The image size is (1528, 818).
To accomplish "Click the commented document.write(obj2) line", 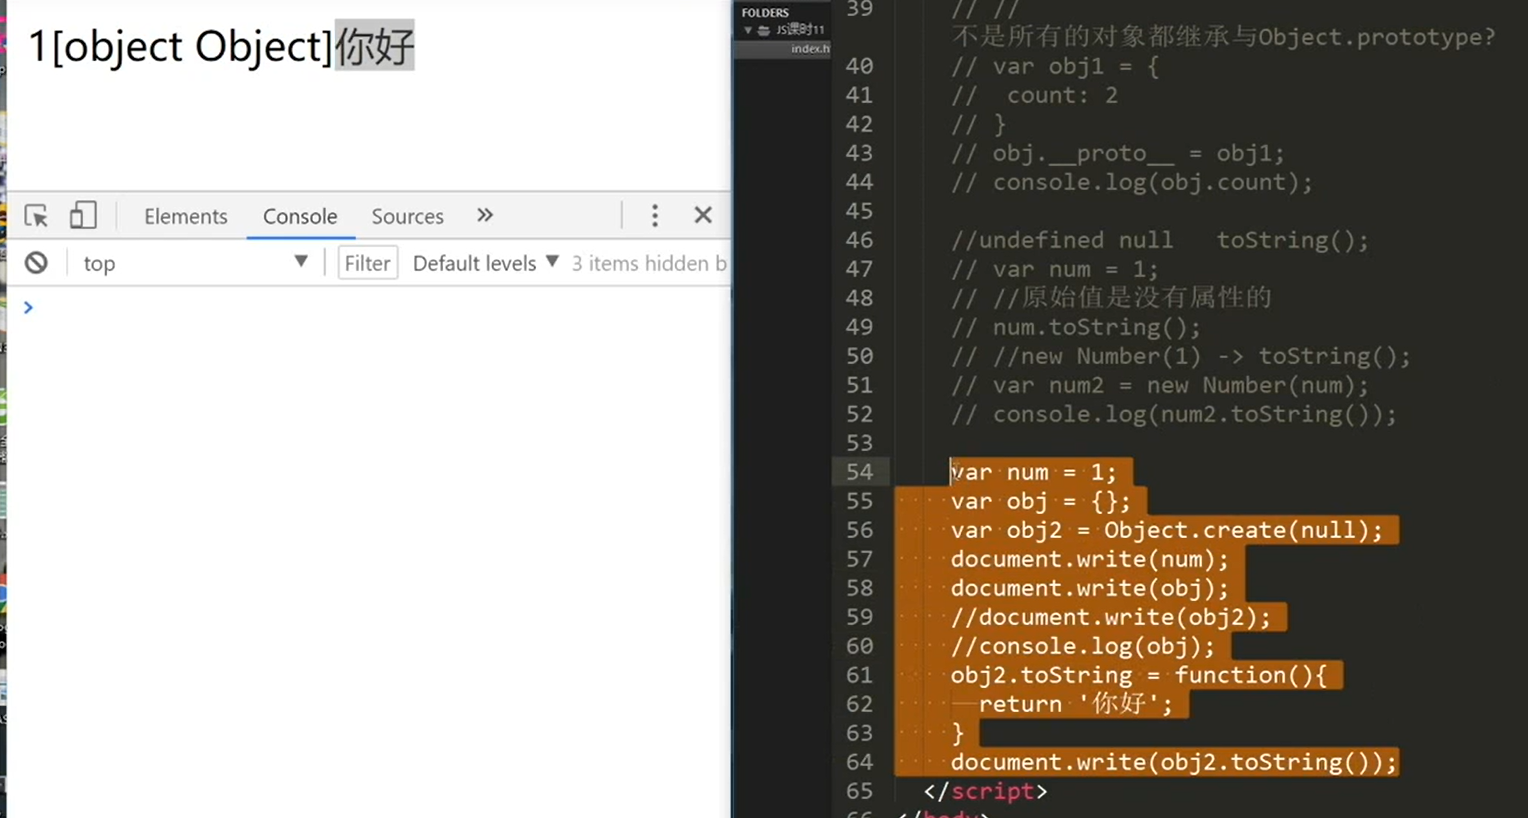I will coord(1110,617).
